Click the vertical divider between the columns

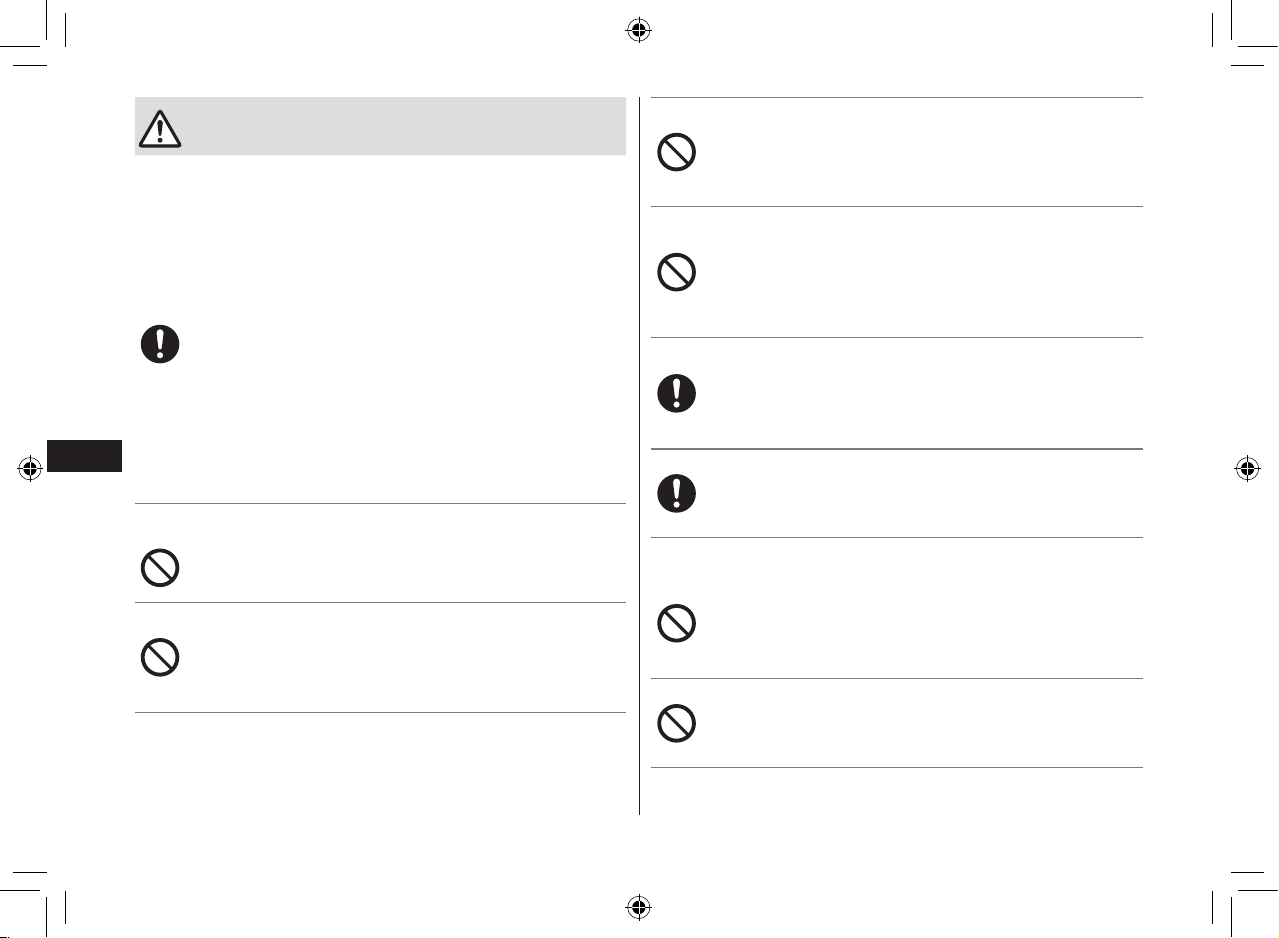point(639,456)
